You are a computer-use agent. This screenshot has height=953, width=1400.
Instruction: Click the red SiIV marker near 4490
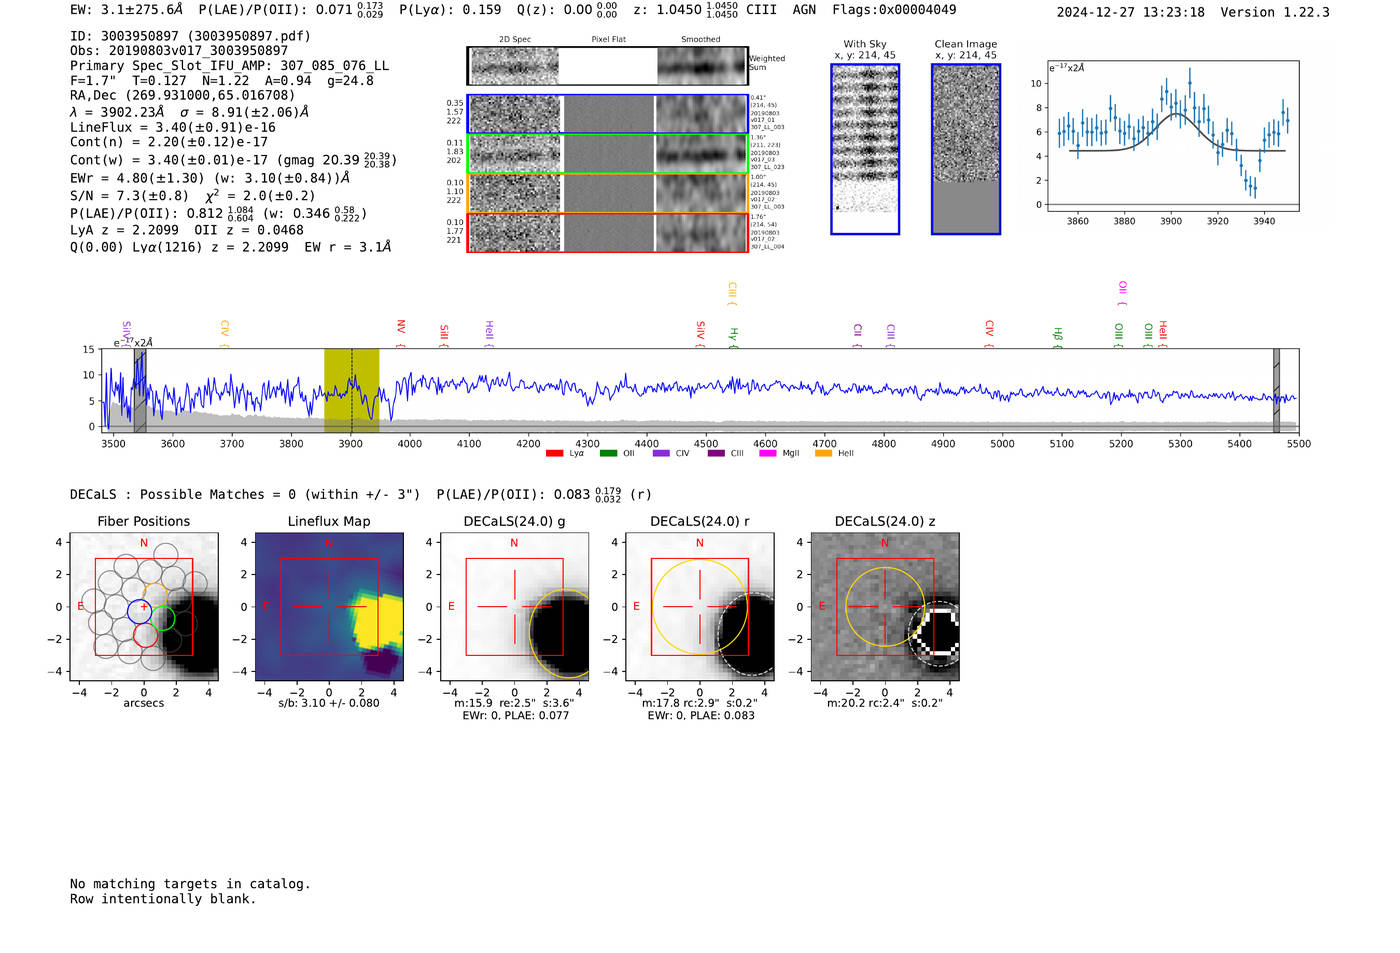tap(700, 333)
